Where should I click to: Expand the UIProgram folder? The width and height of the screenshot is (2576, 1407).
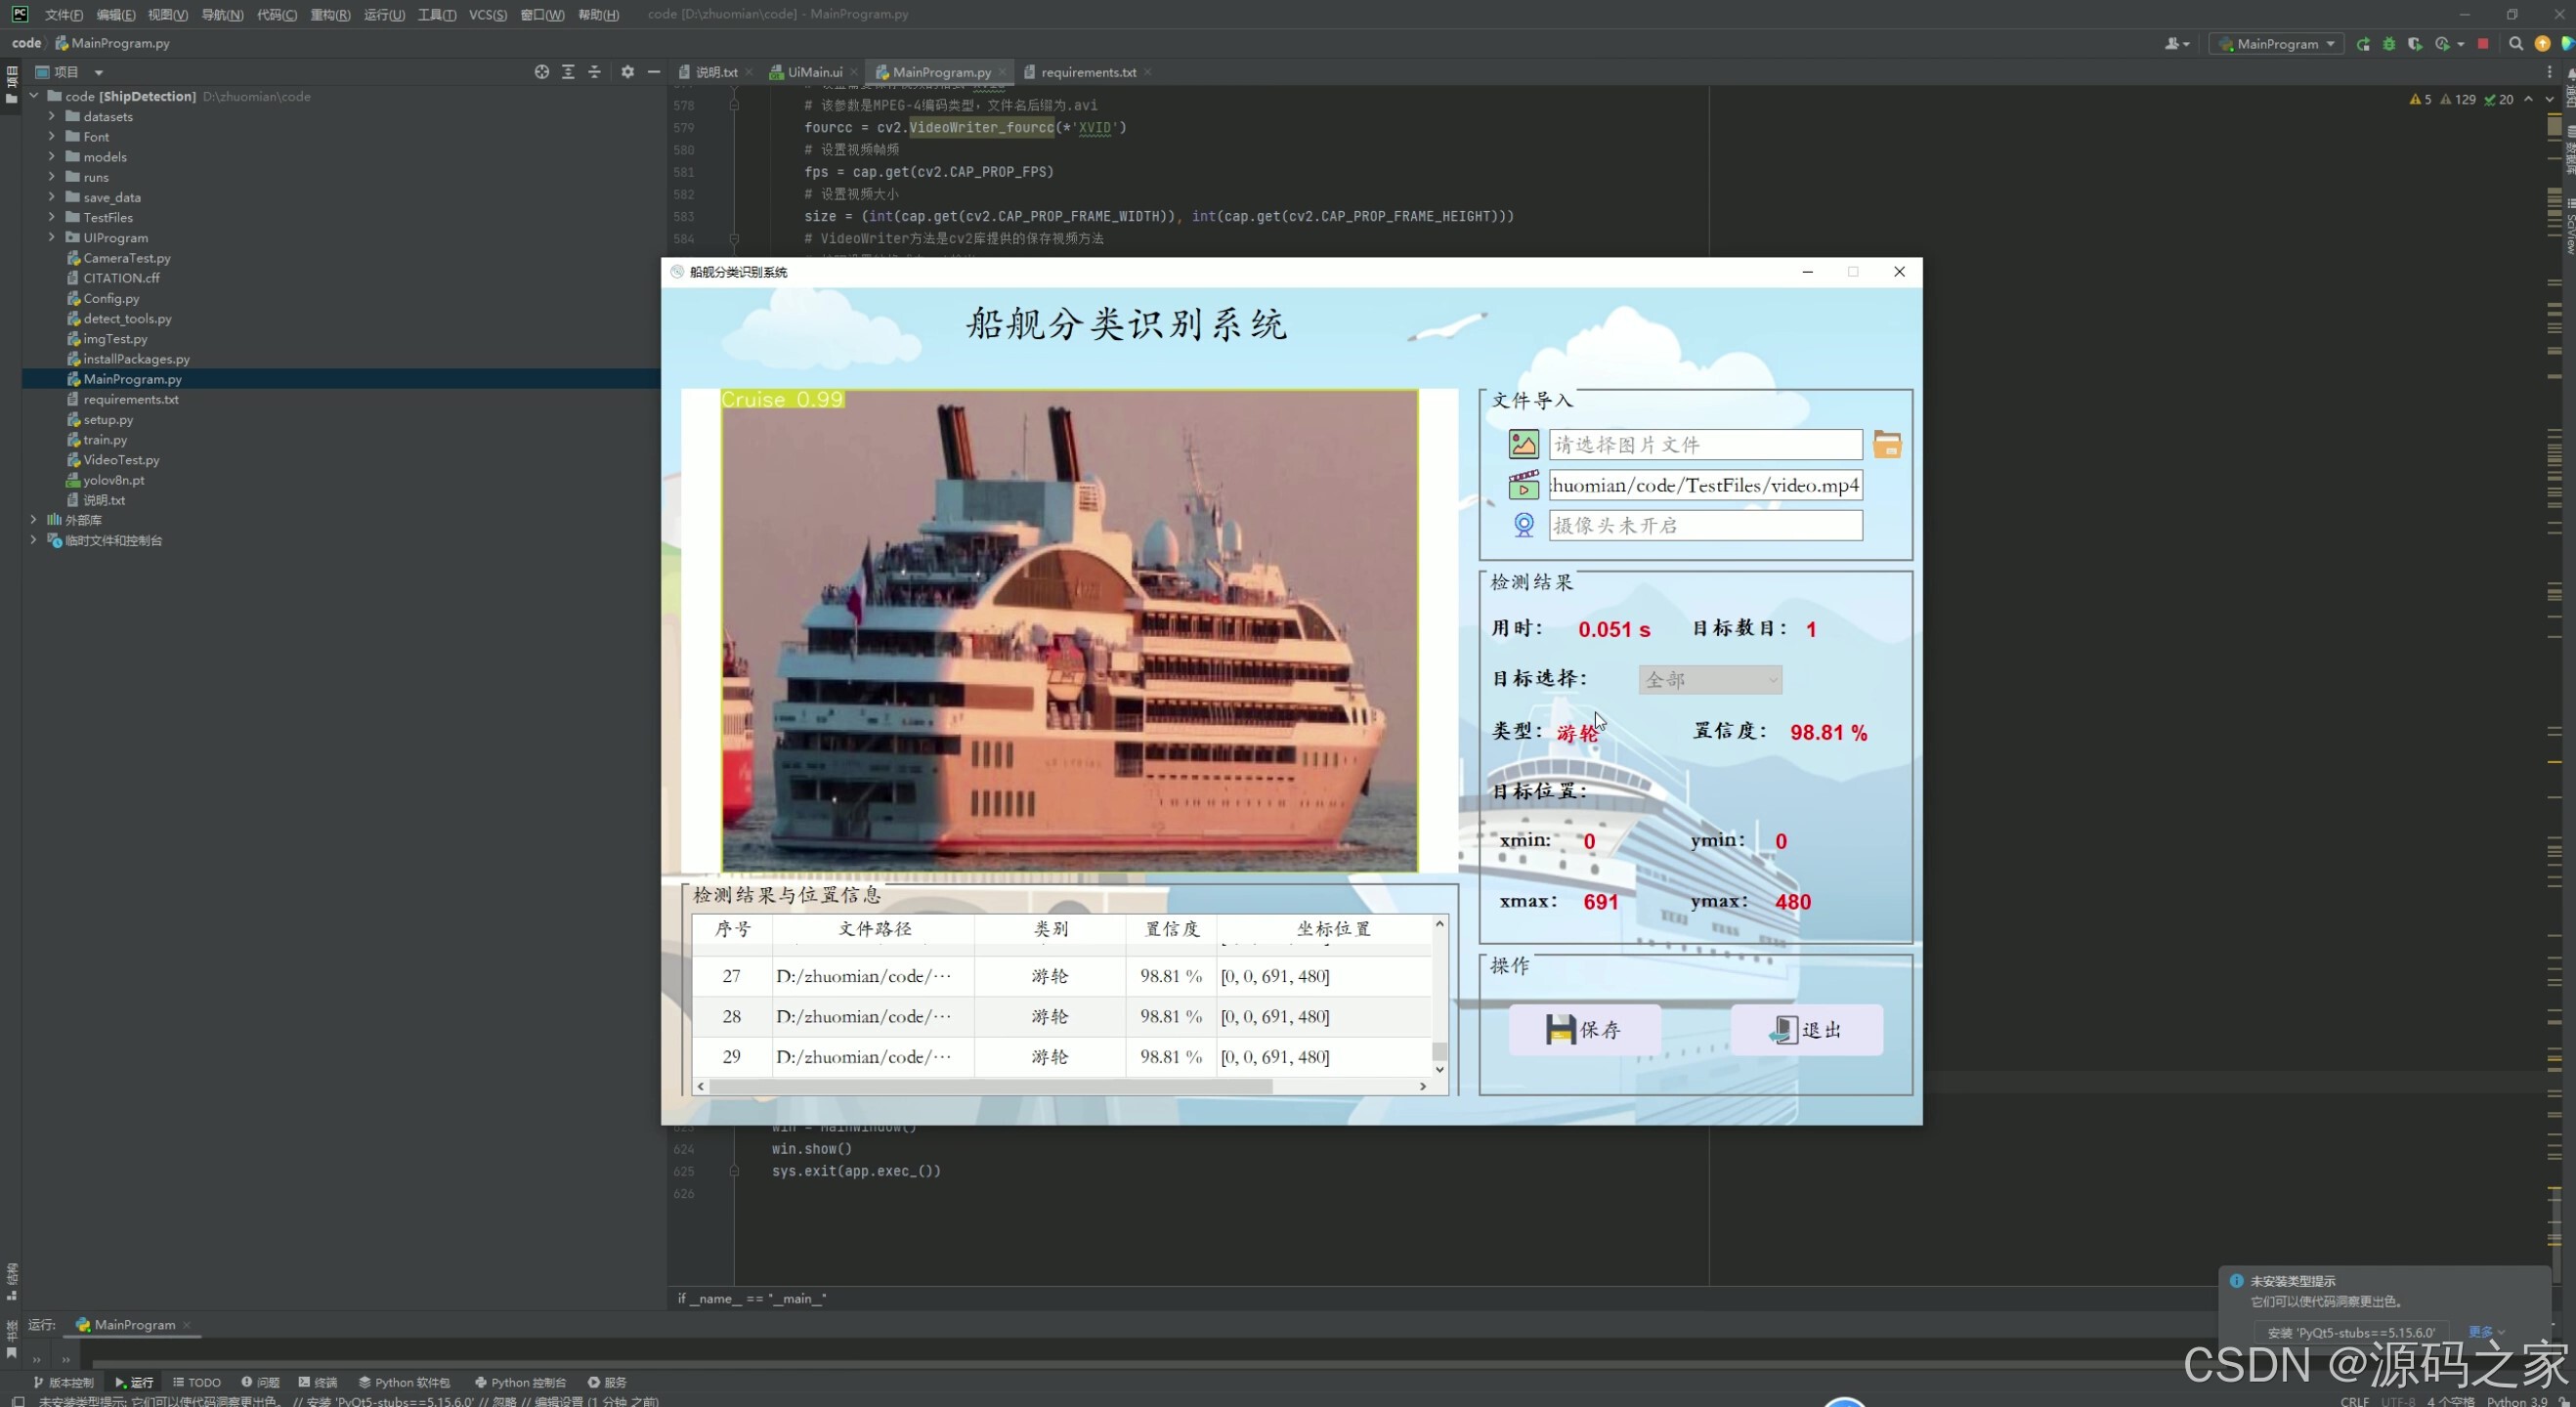point(51,237)
